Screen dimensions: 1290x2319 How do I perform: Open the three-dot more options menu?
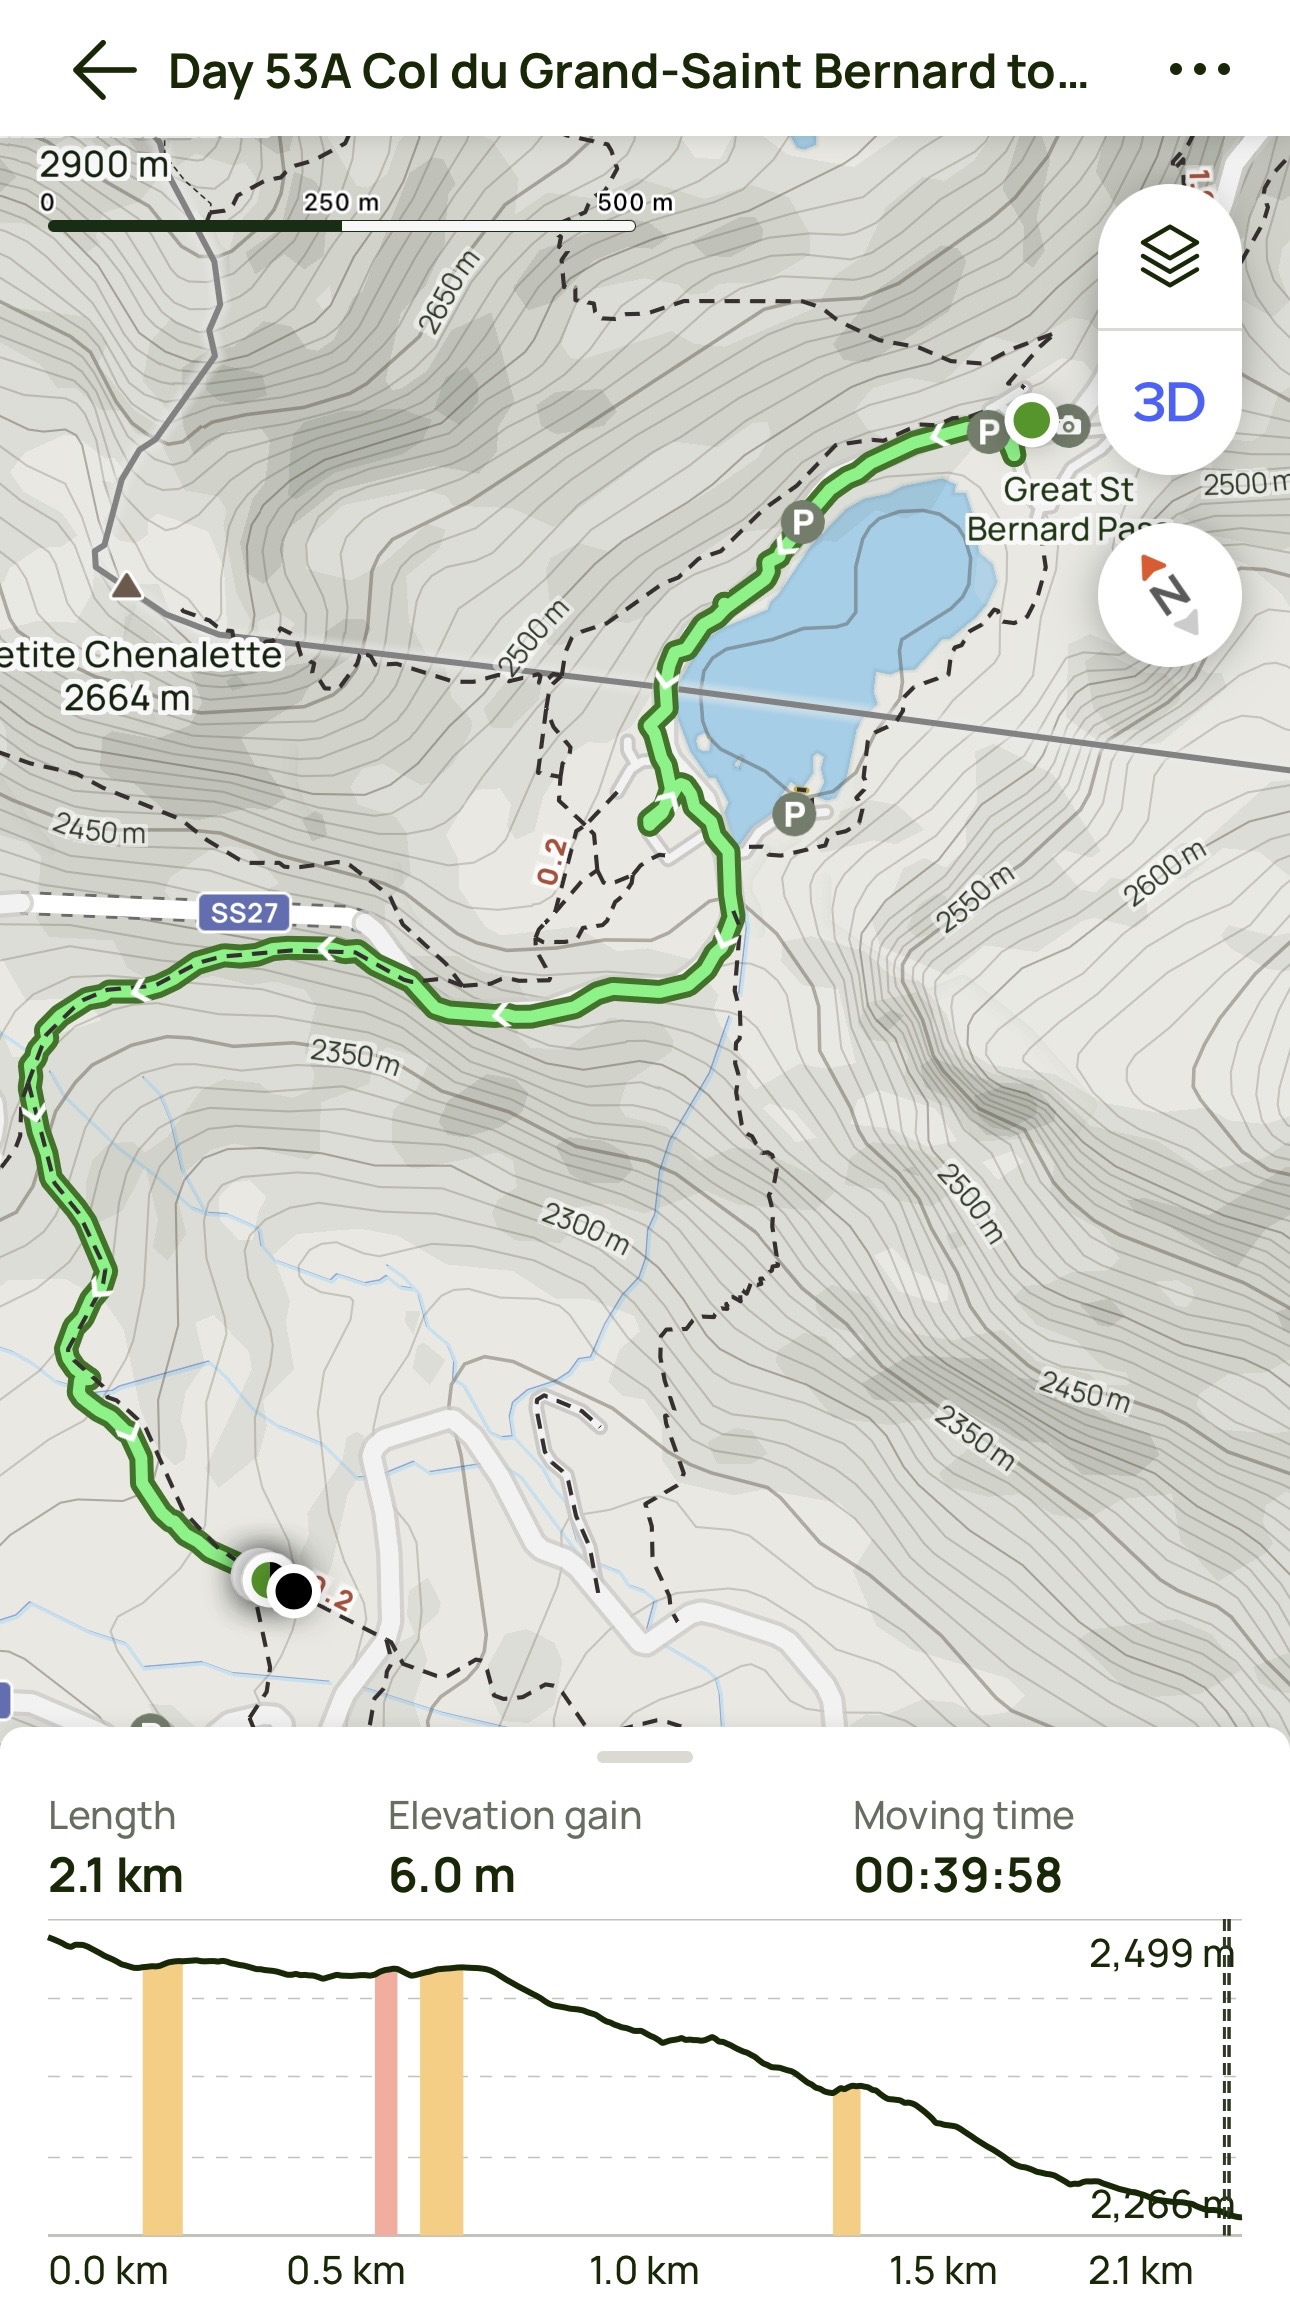pyautogui.click(x=1199, y=70)
